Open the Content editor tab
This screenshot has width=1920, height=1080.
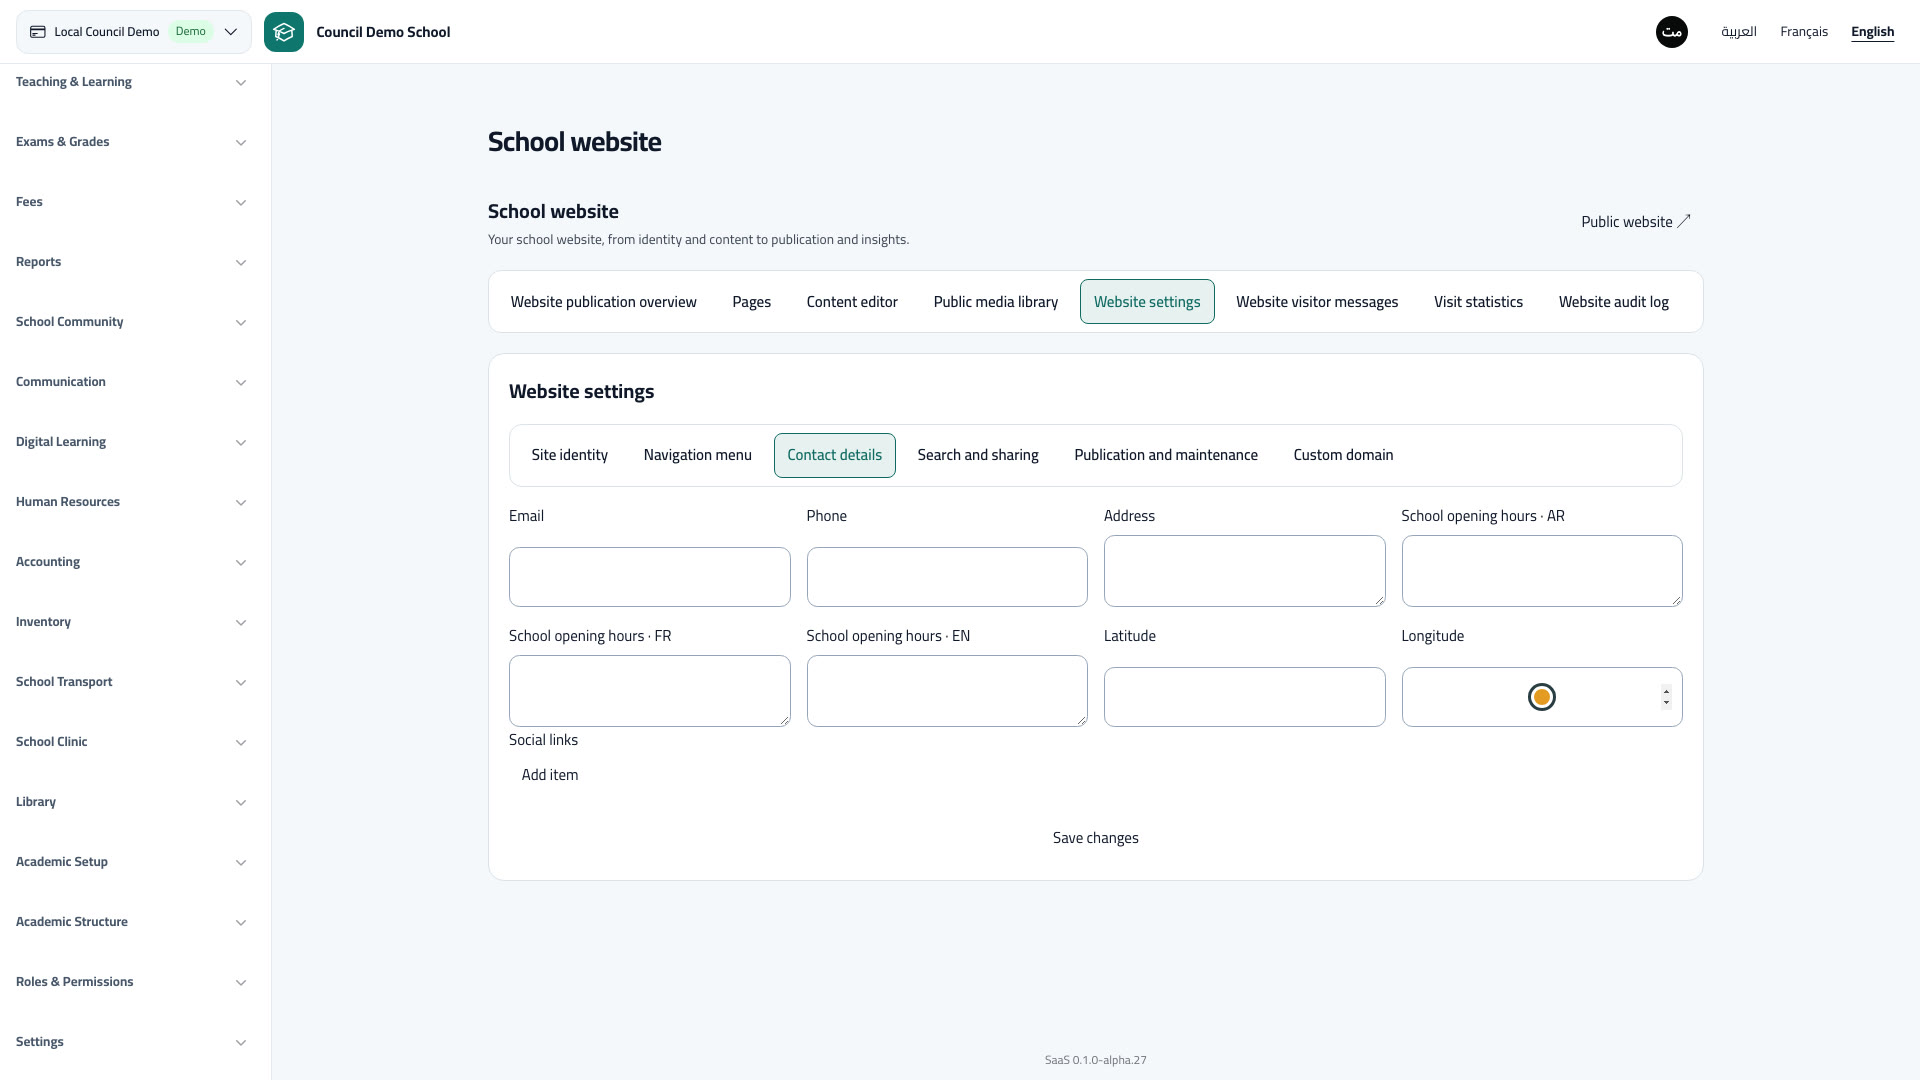click(x=852, y=302)
